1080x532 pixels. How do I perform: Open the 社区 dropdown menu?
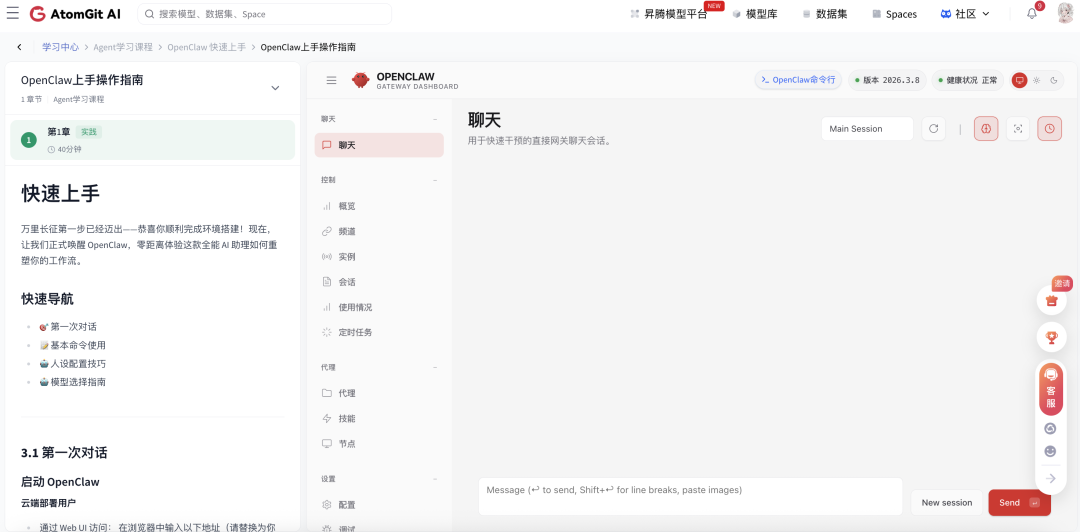[965, 14]
